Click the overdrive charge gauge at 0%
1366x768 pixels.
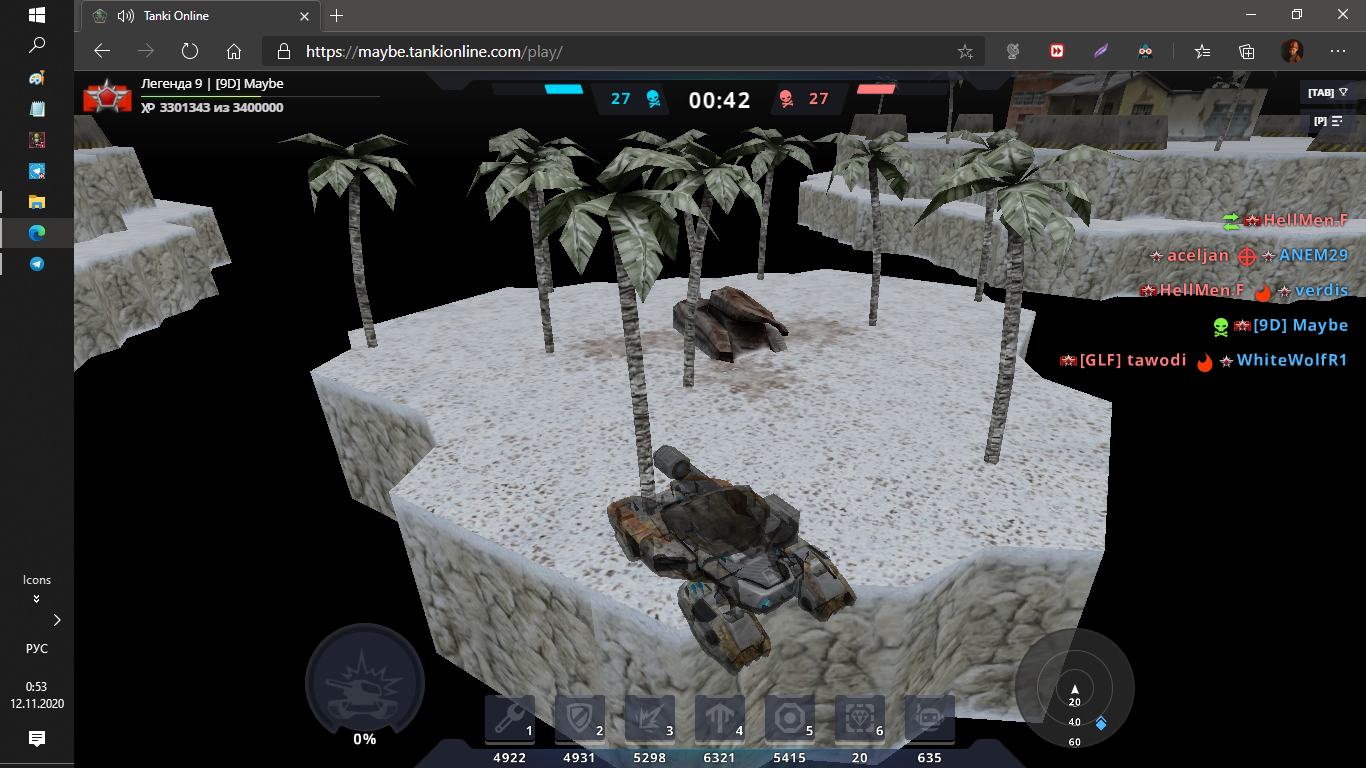click(x=365, y=685)
